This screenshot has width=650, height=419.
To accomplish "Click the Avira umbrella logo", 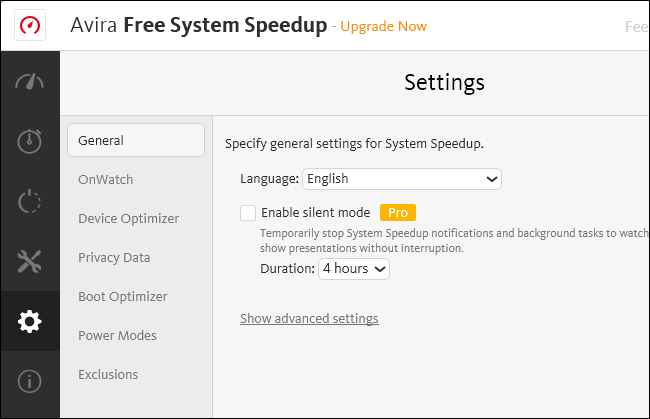I will click(x=29, y=24).
